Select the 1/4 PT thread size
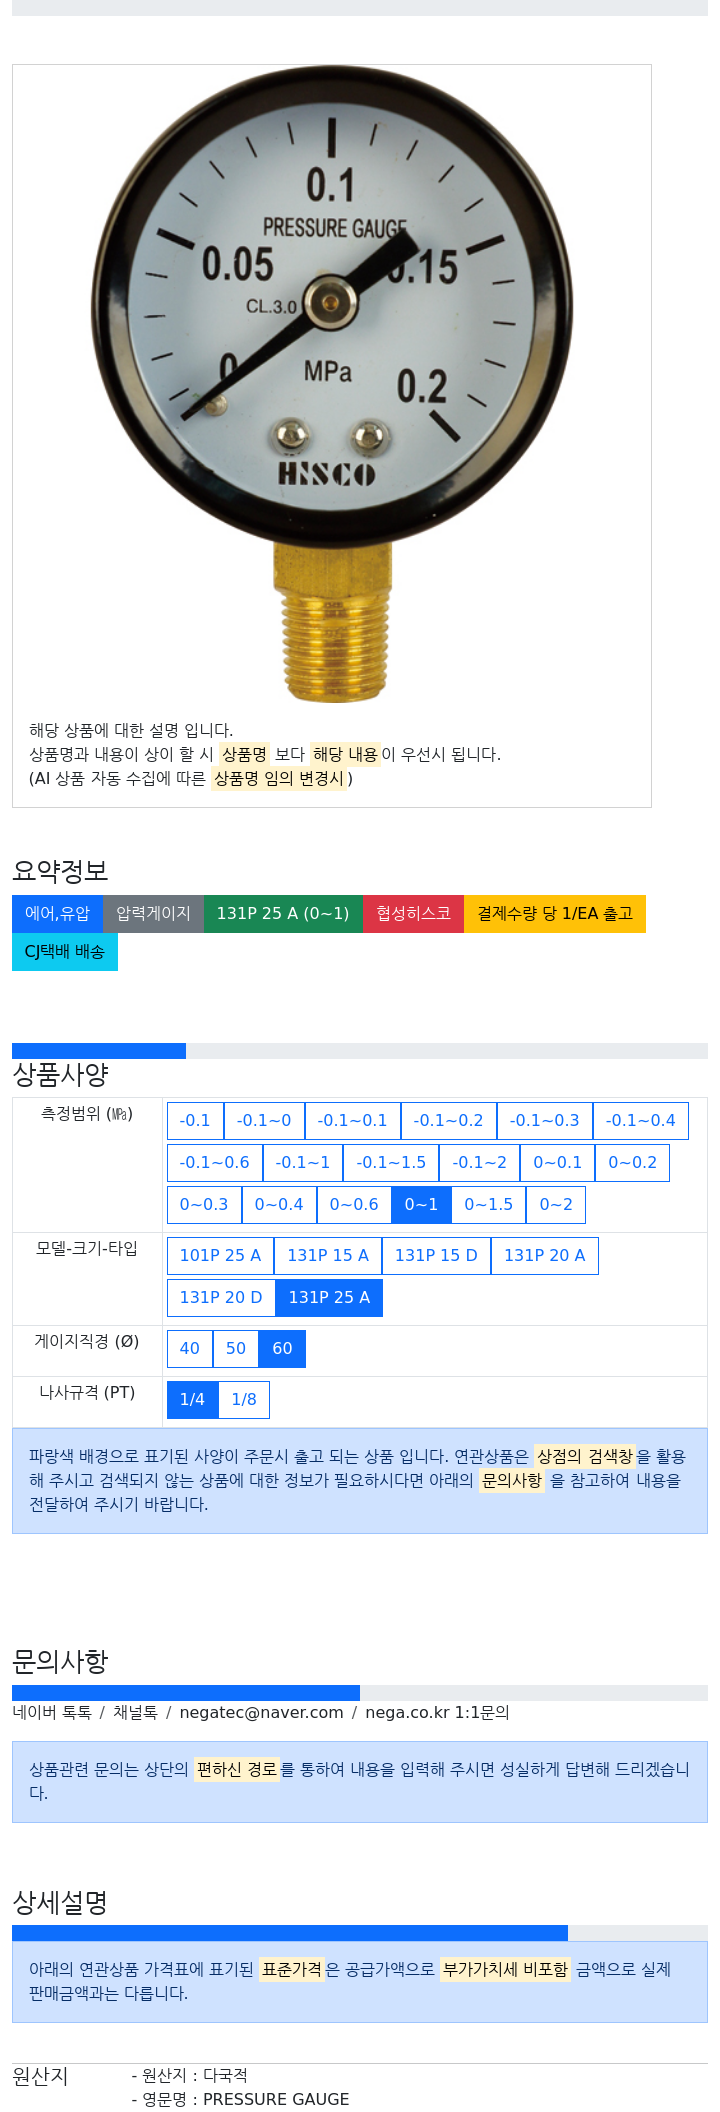 (x=192, y=1400)
